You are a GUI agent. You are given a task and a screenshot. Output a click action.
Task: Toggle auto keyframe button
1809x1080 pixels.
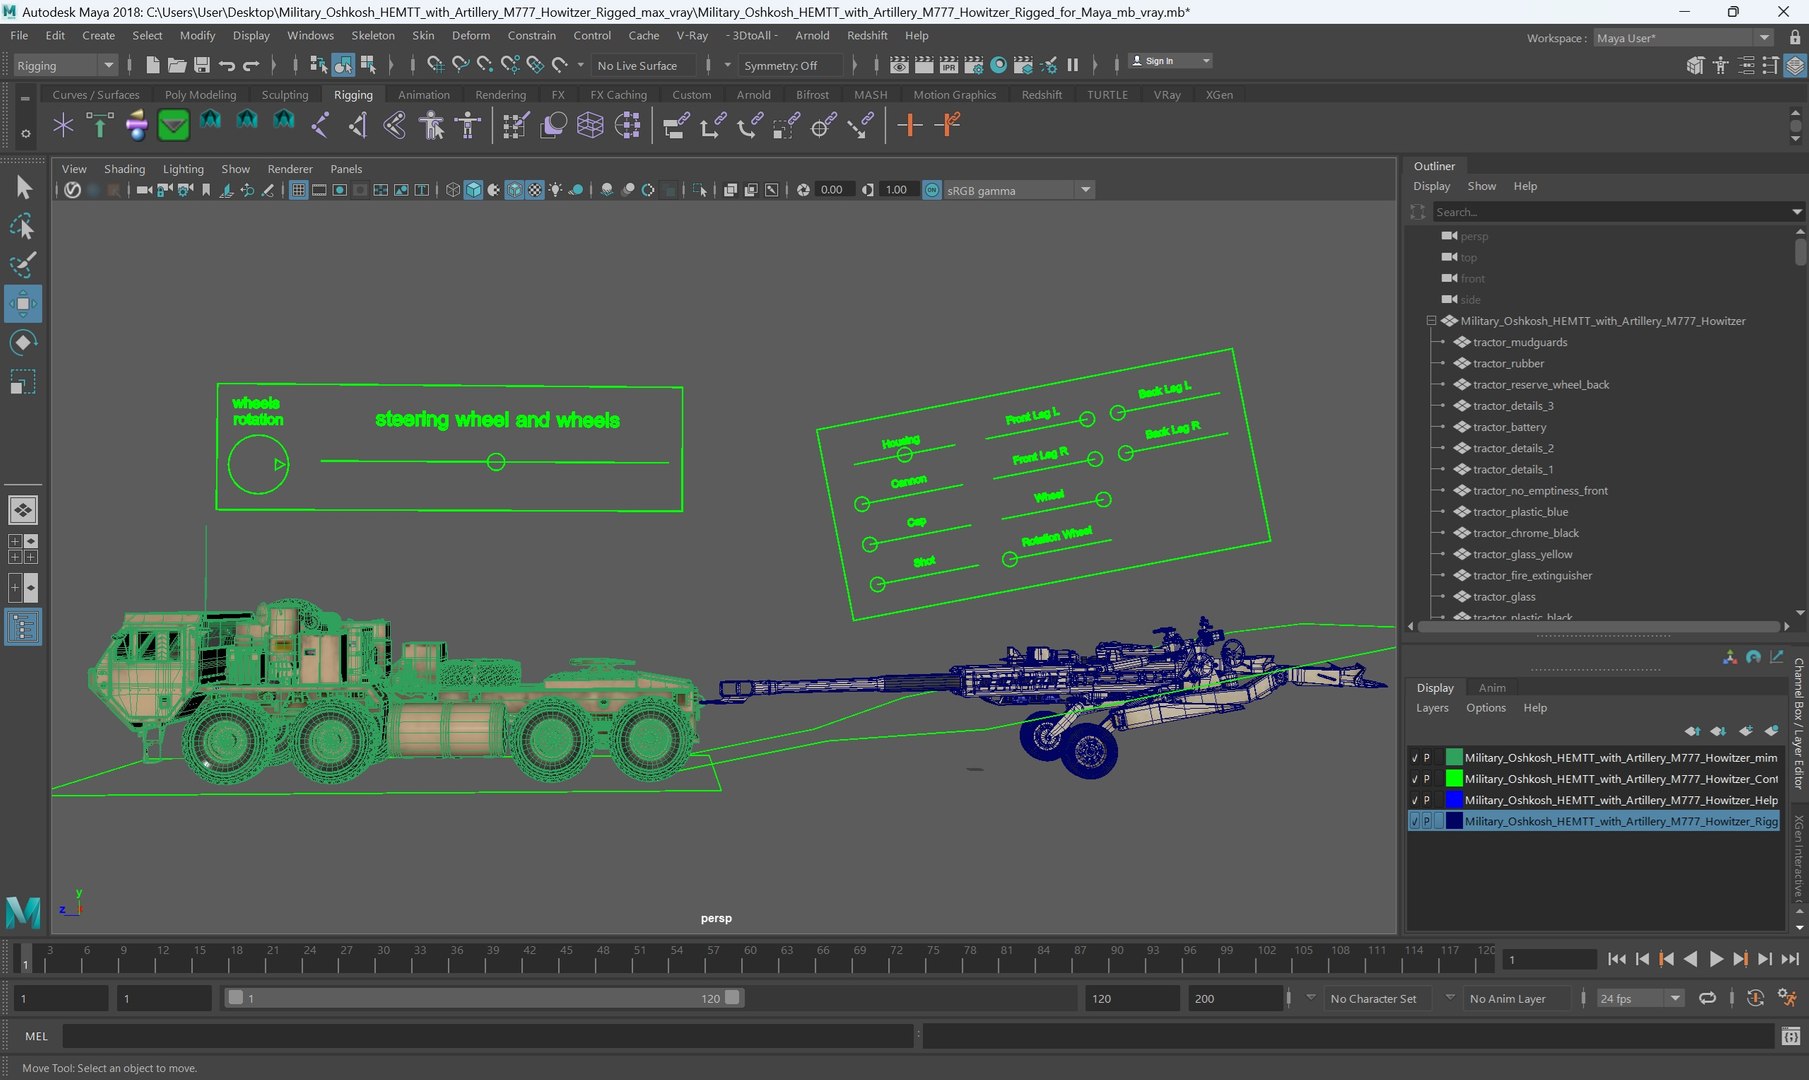[x=1755, y=998]
